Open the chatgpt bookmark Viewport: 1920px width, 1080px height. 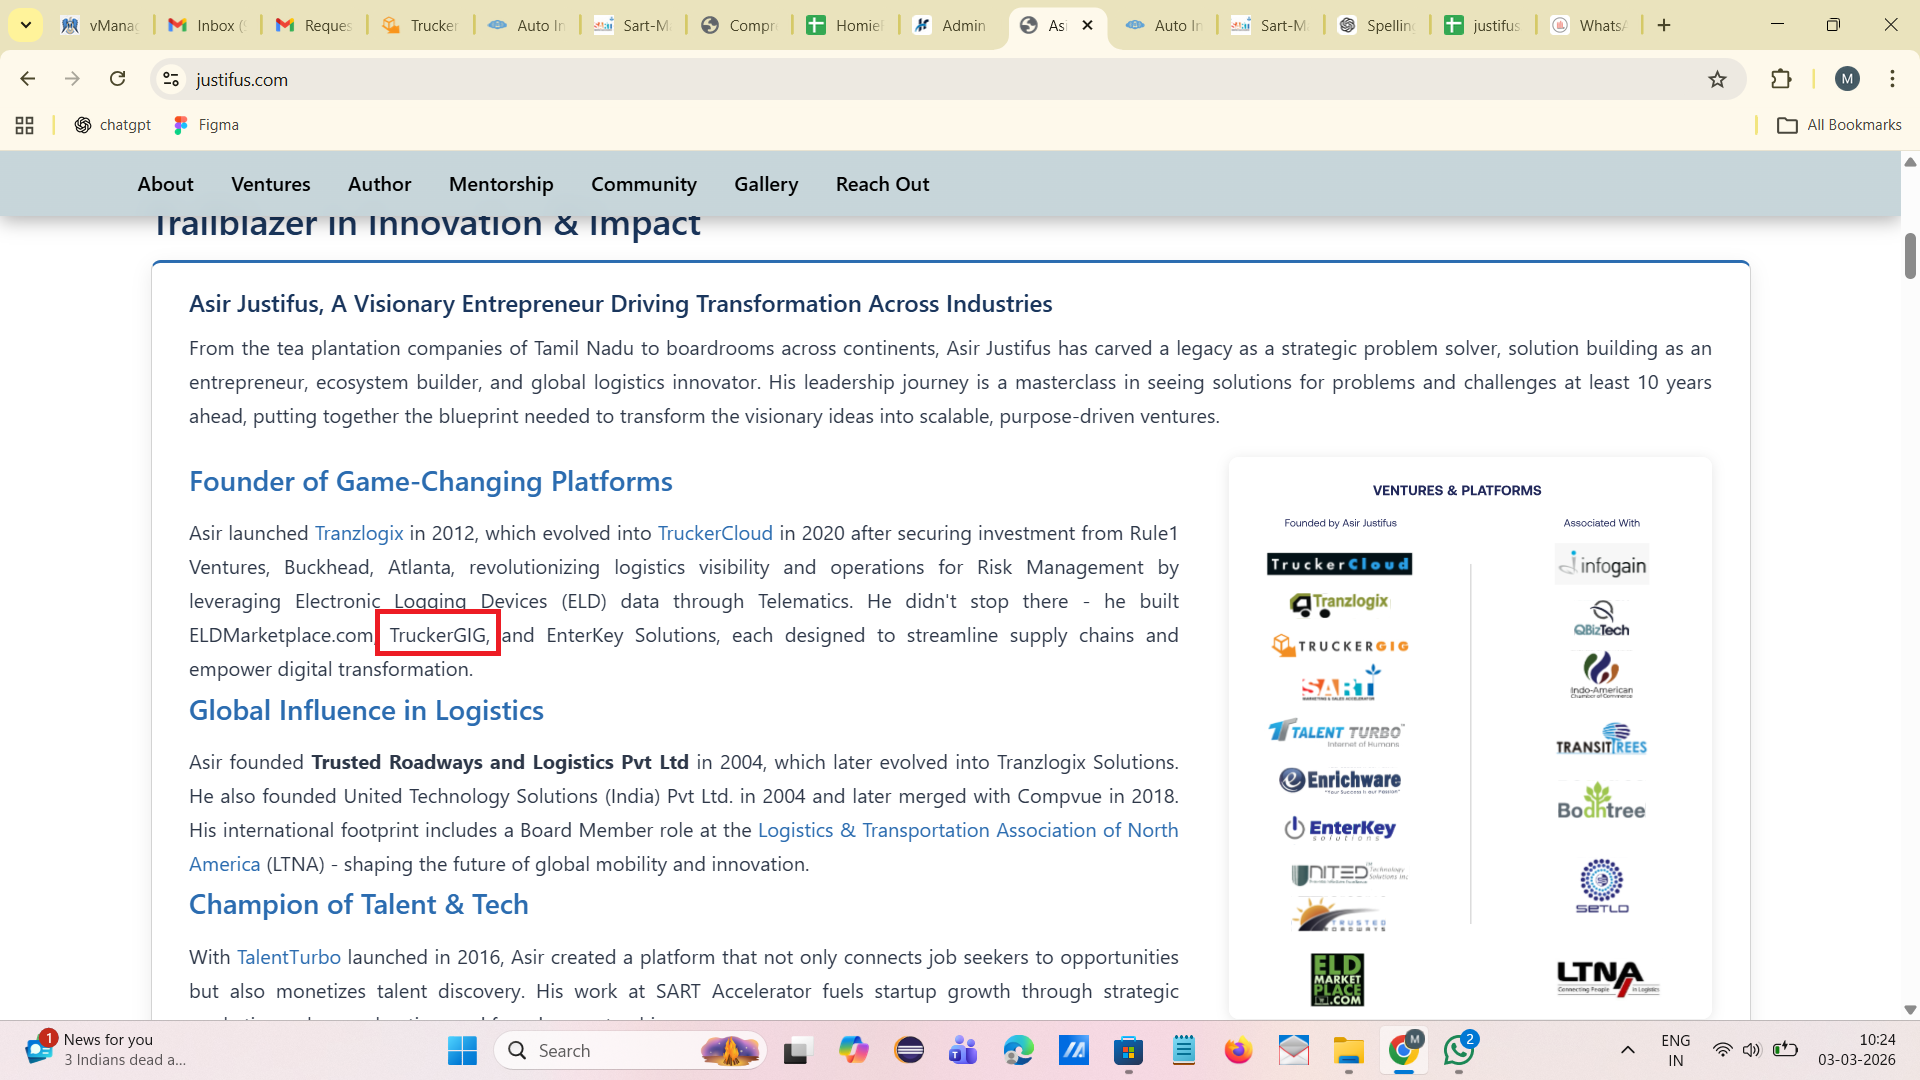click(x=113, y=125)
